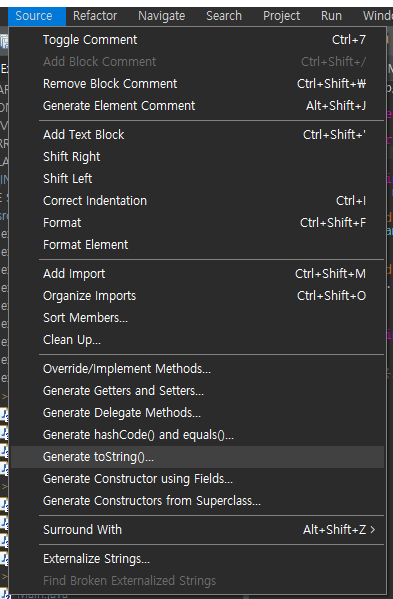Select Correct Indentation
393x599 pixels.
[197, 201]
